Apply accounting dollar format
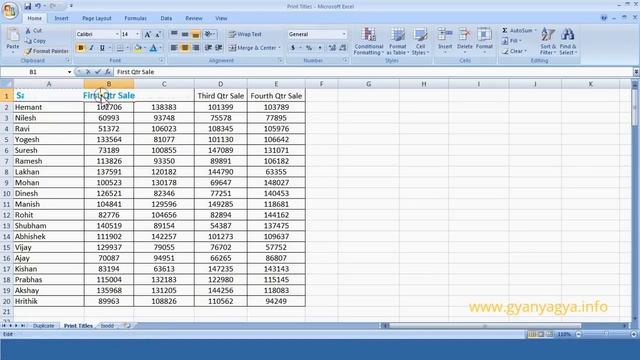This screenshot has width=640, height=360. (293, 48)
